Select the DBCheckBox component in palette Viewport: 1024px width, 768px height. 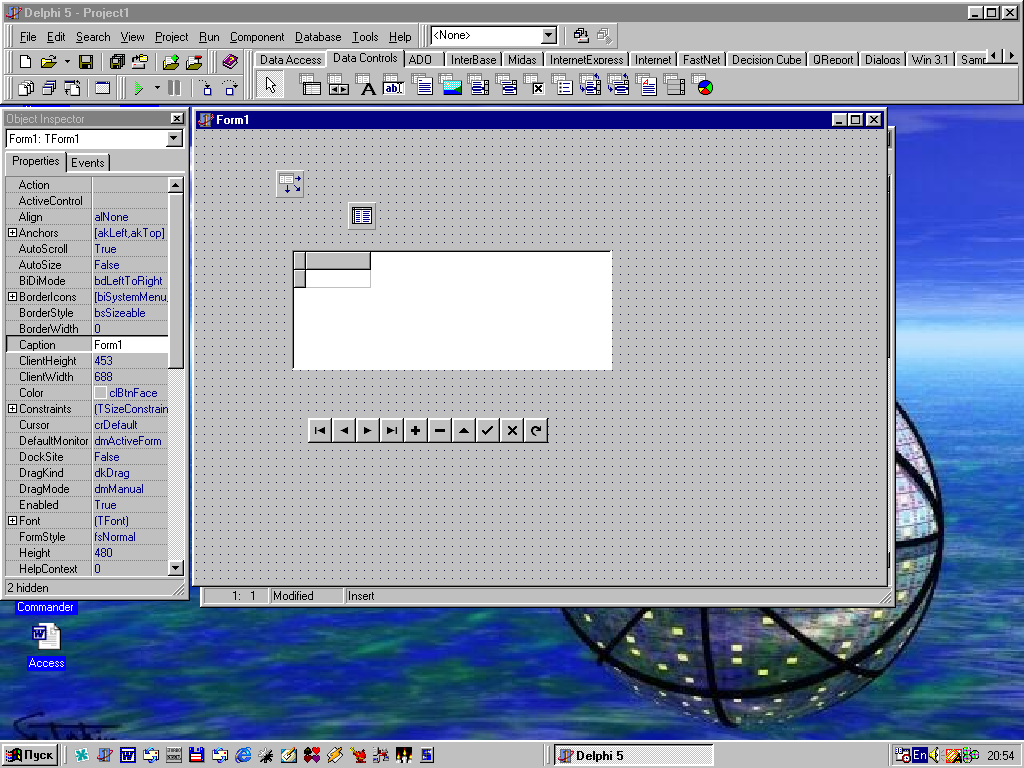pos(536,85)
